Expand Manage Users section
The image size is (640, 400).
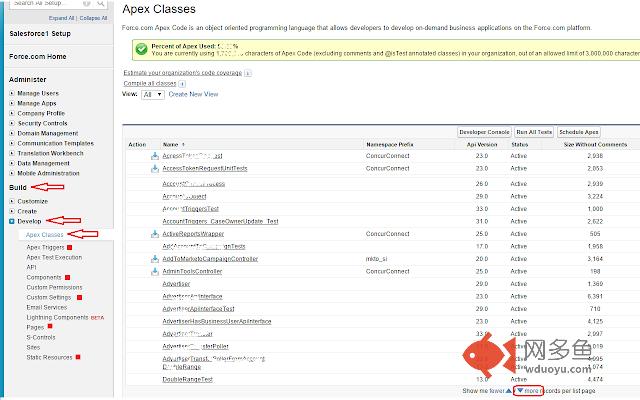(x=12, y=93)
